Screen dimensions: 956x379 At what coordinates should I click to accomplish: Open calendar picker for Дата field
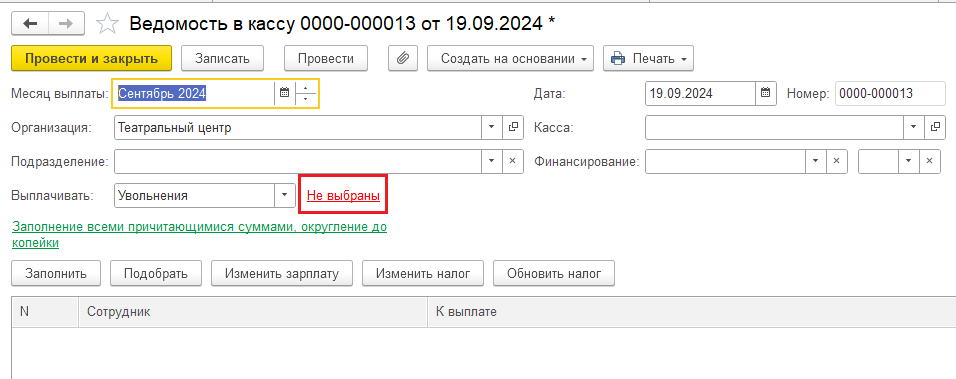[x=766, y=94]
